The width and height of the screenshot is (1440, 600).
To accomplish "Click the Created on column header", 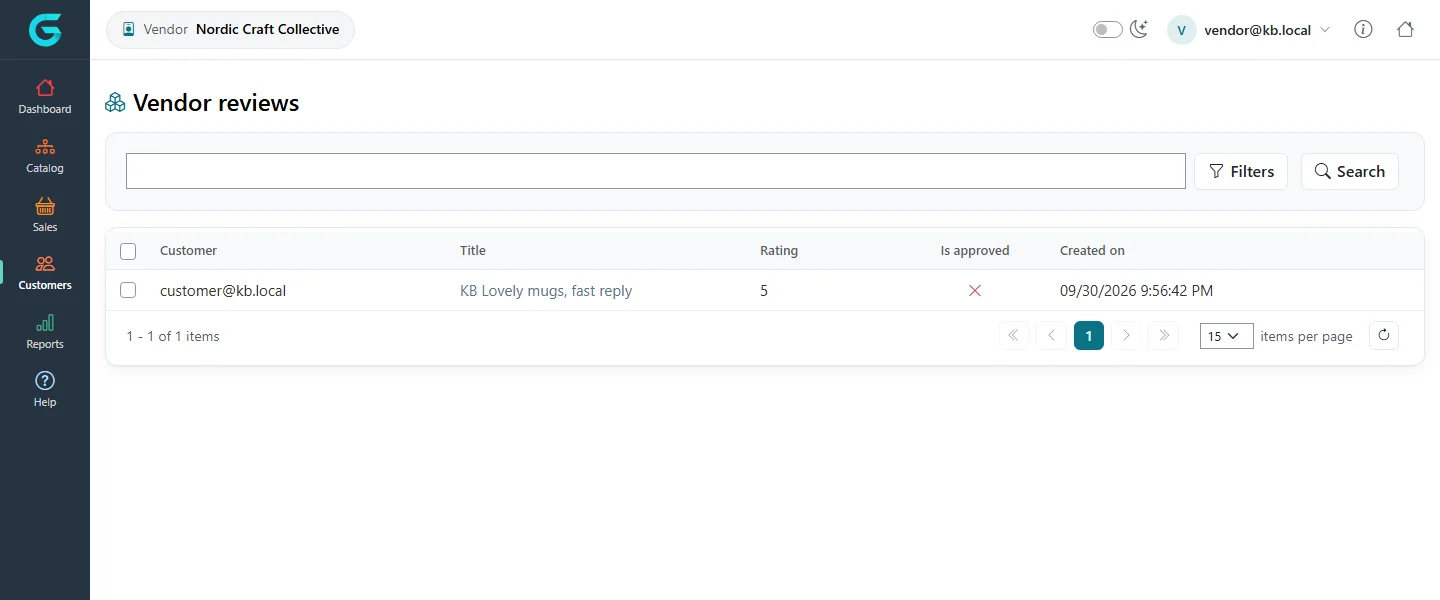I will 1092,250.
